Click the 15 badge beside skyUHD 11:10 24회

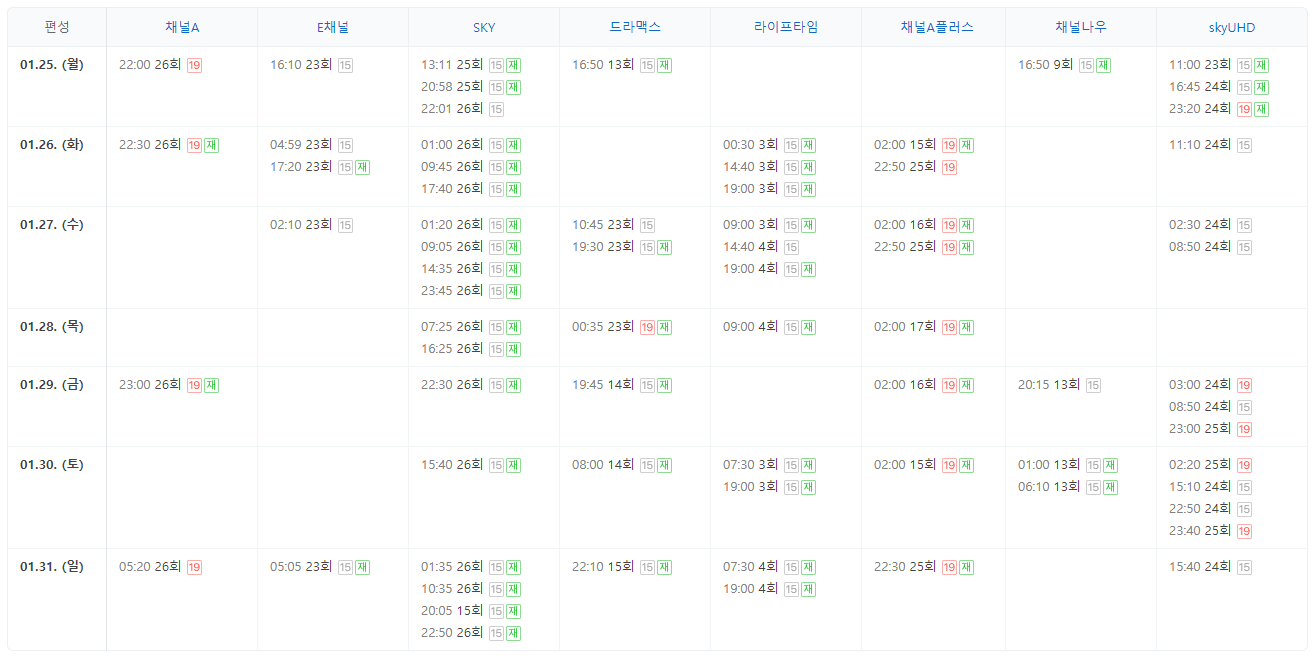1244,145
